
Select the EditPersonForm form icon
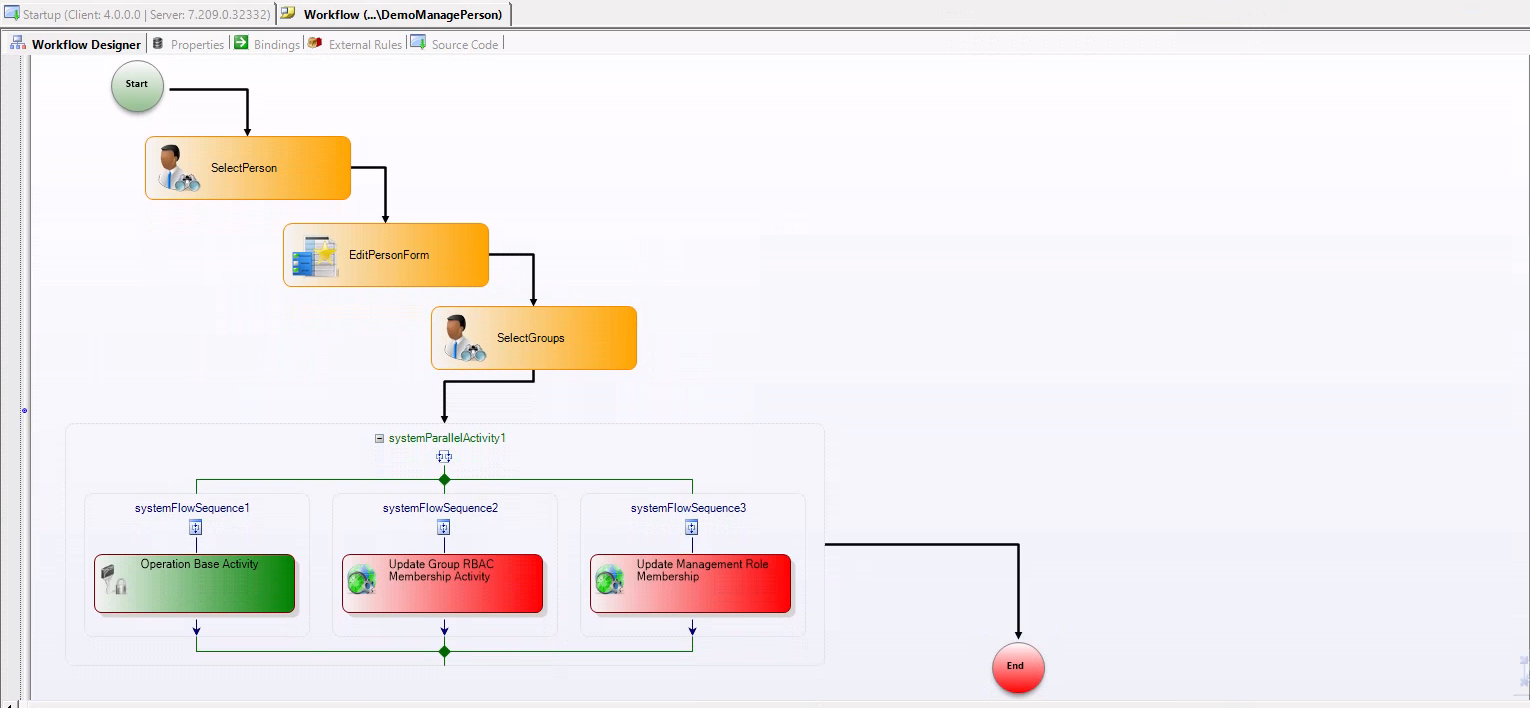coord(314,256)
